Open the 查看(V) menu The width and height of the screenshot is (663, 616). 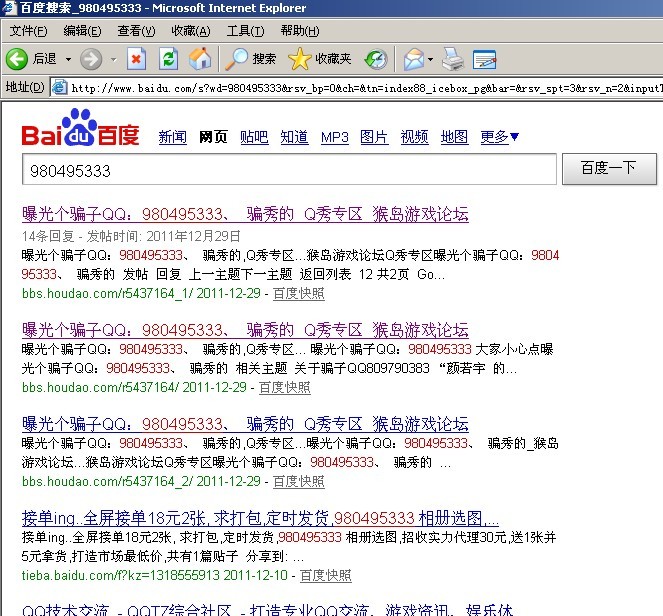pos(136,31)
